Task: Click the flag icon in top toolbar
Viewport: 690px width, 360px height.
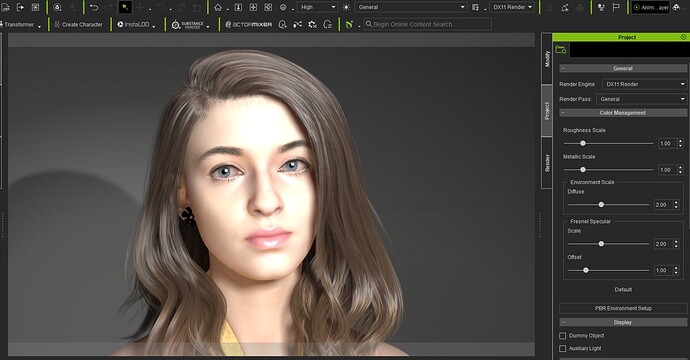Action: [x=616, y=7]
